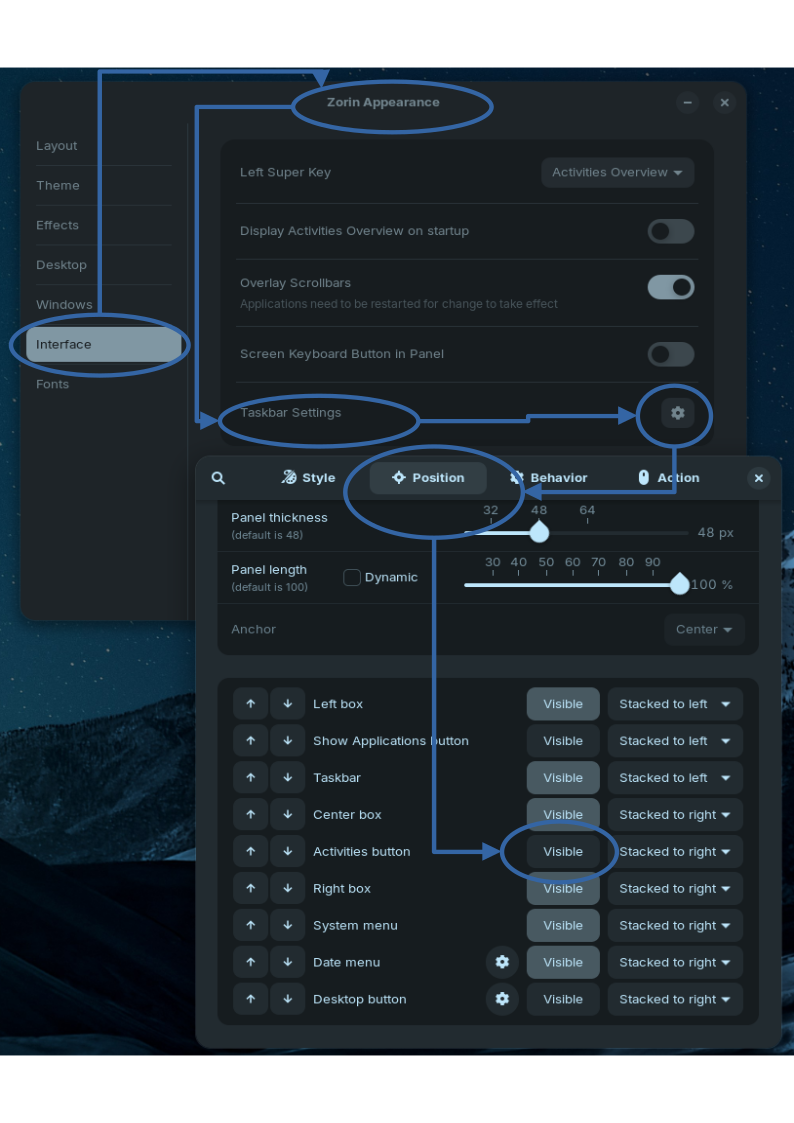Open Date menu gear settings

point(502,962)
